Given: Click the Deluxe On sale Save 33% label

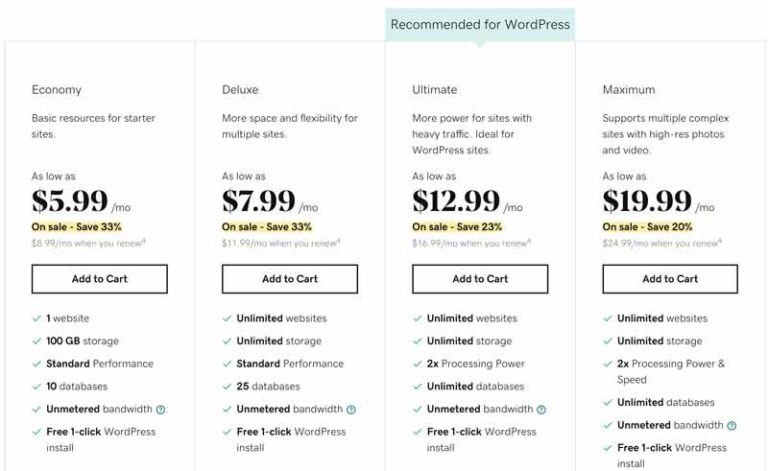Looking at the screenshot, I should pos(267,227).
